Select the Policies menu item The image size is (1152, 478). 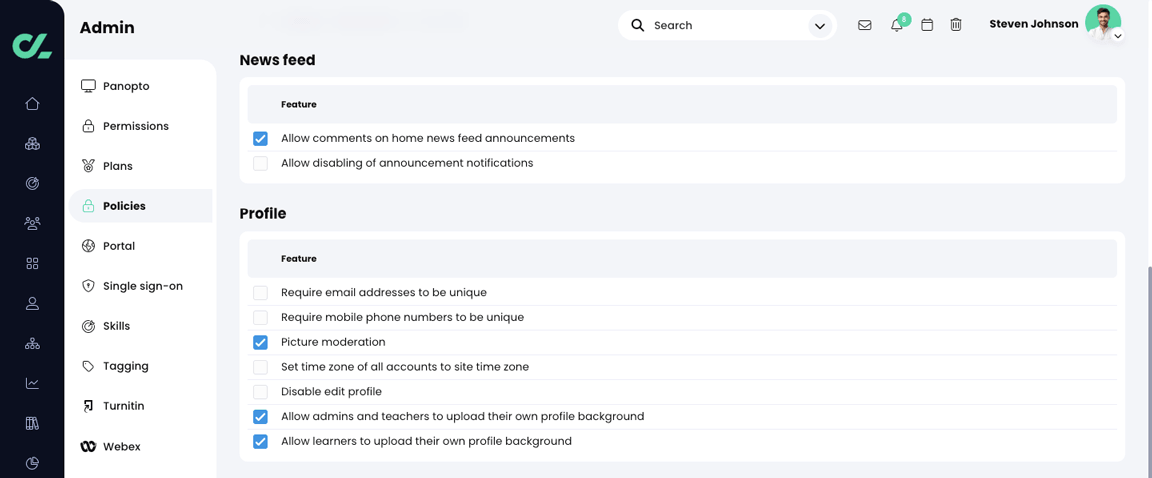pyautogui.click(x=140, y=206)
